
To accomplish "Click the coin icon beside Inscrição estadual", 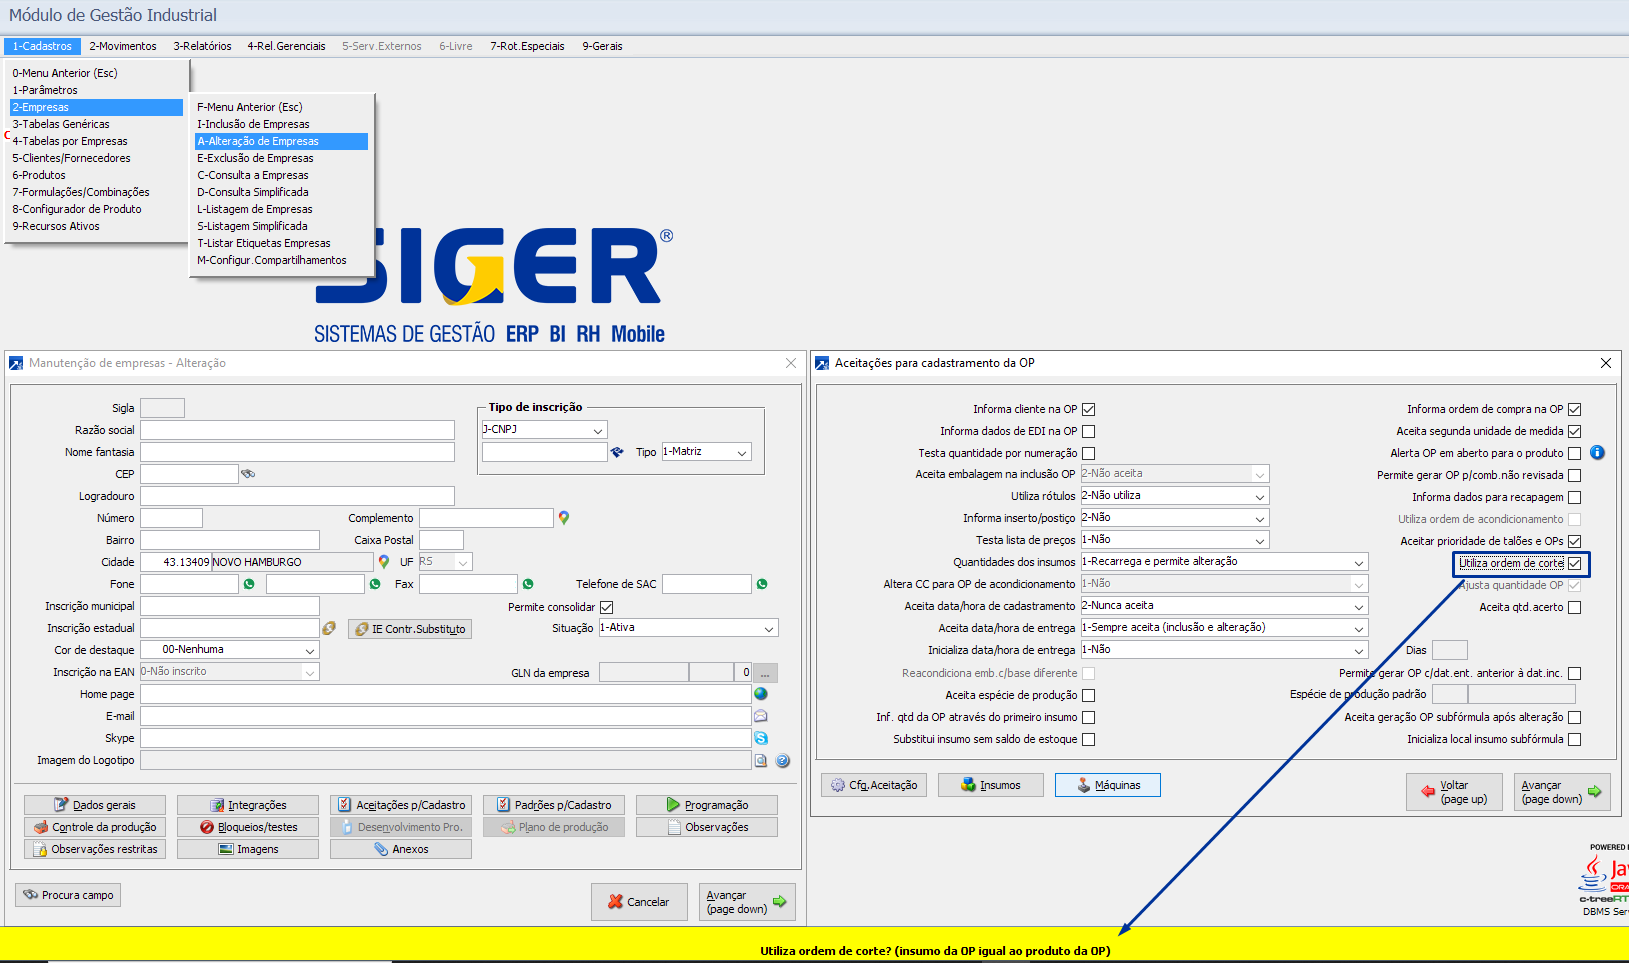I will pyautogui.click(x=329, y=628).
